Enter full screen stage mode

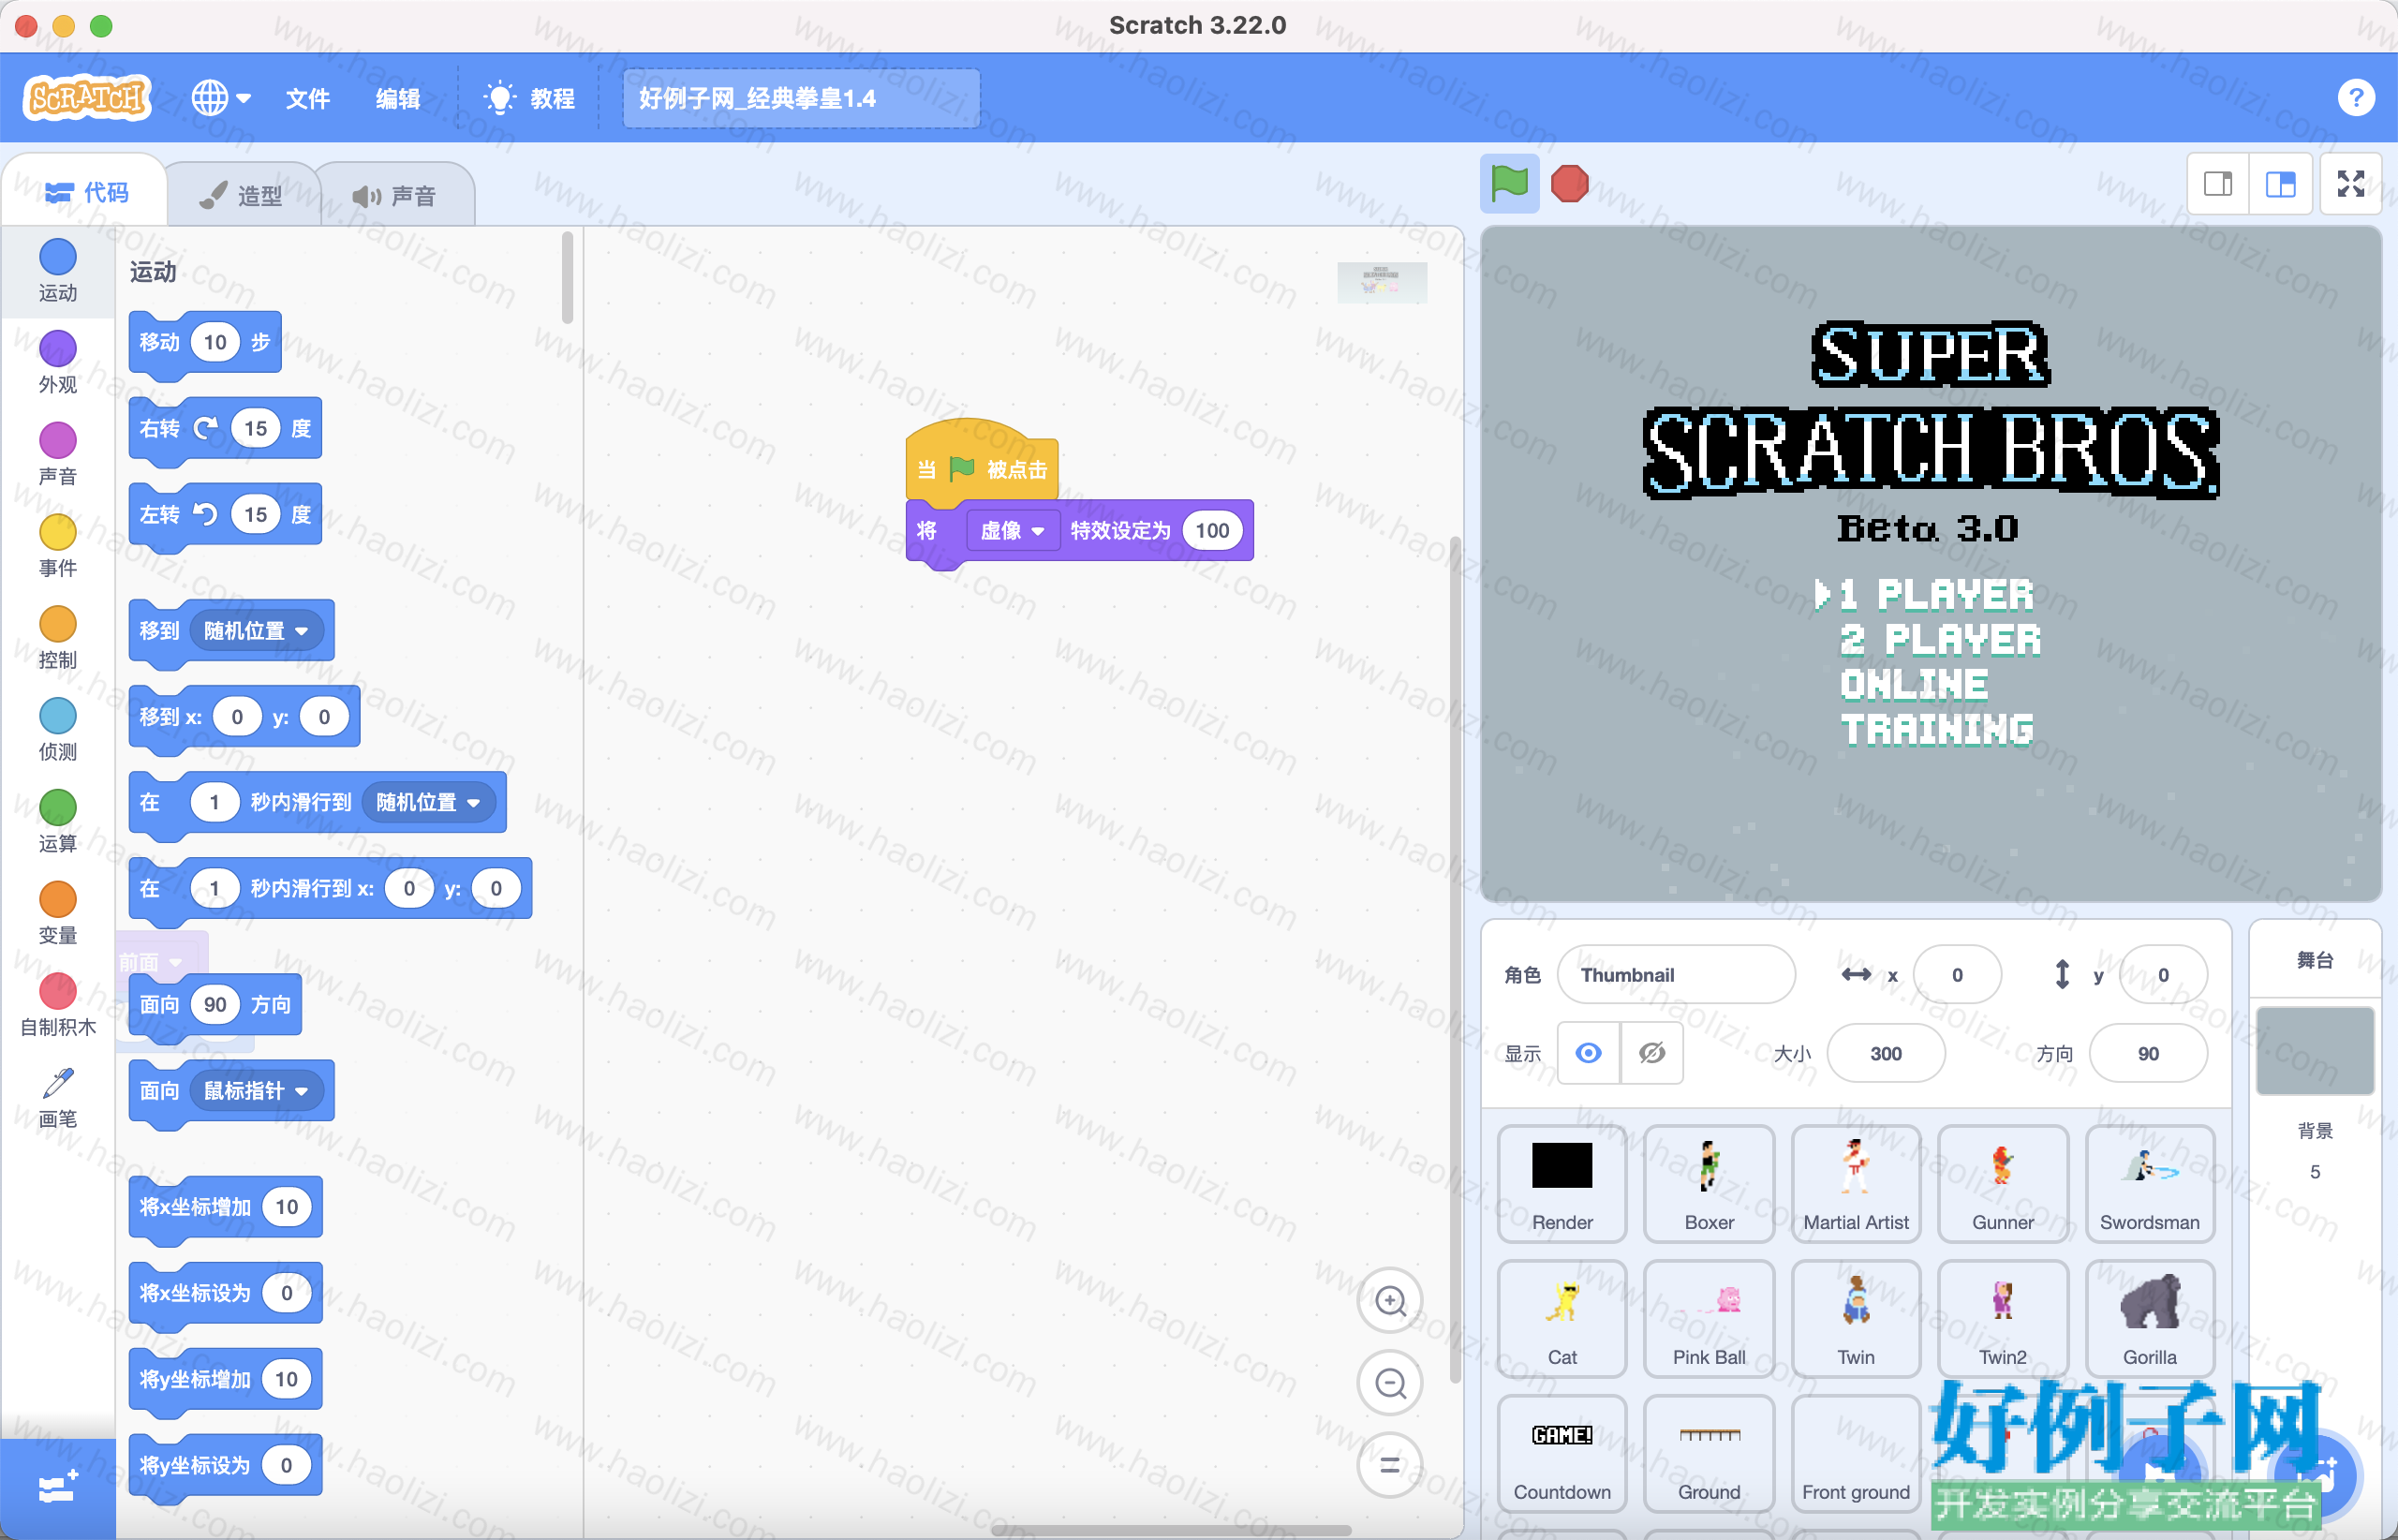pyautogui.click(x=2351, y=184)
